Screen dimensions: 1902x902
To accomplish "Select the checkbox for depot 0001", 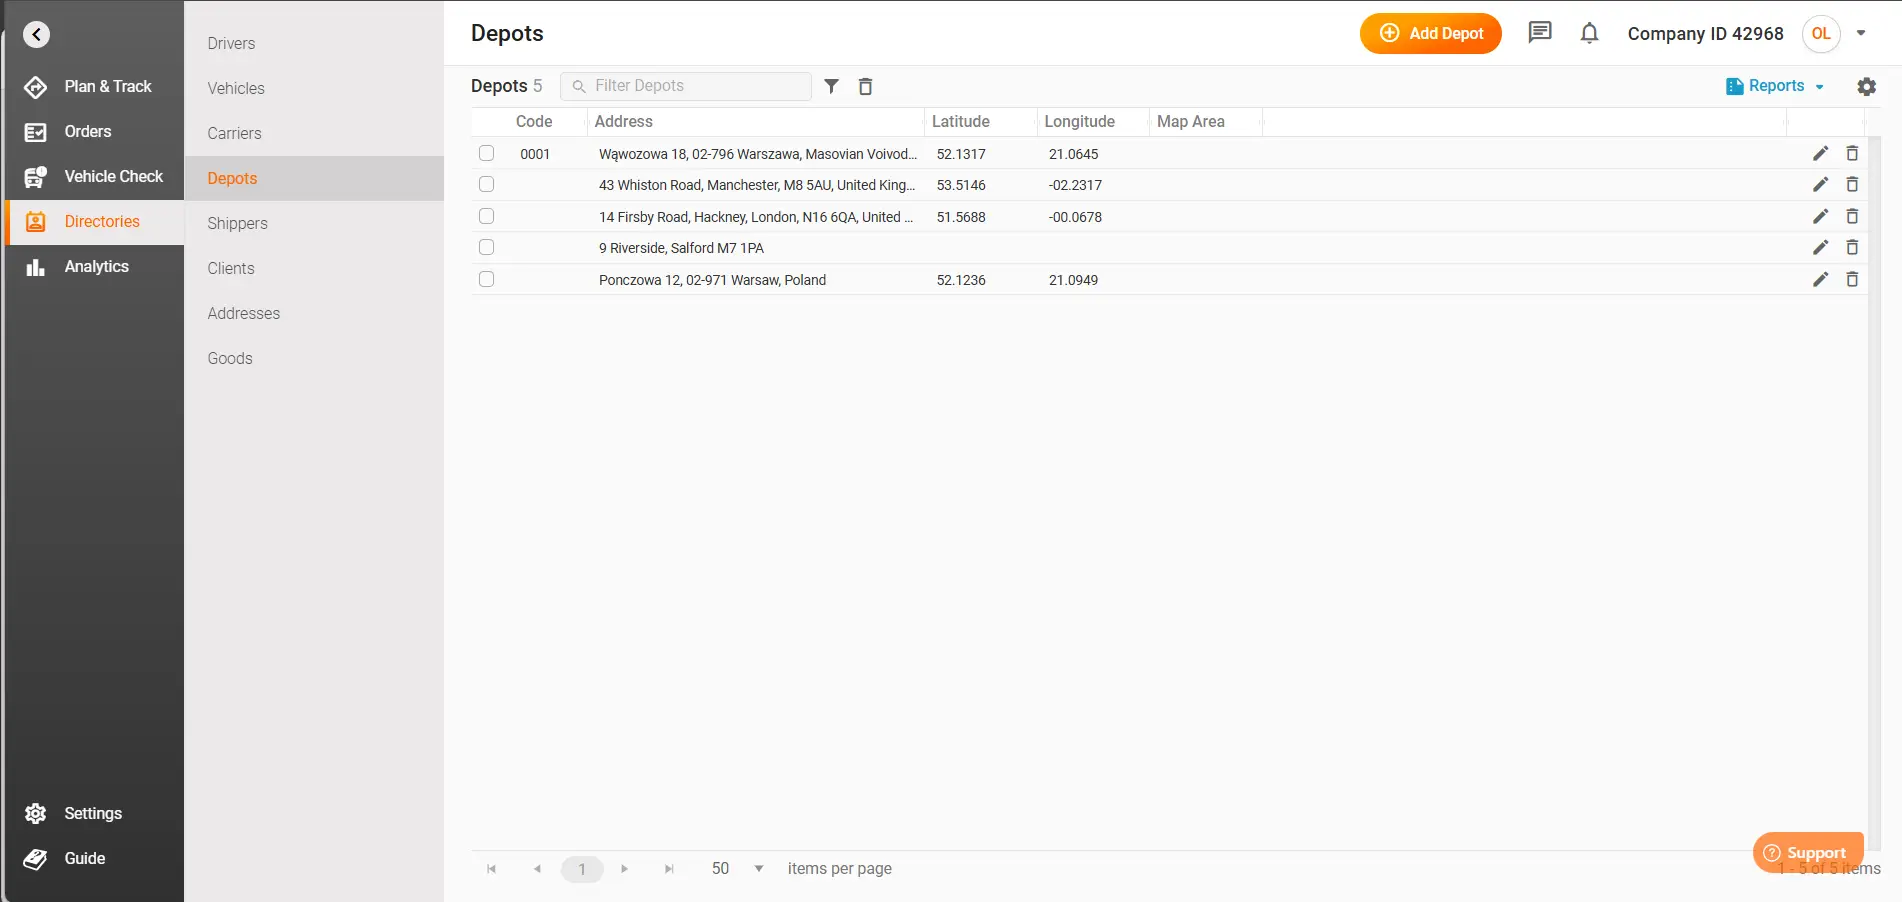I will click(486, 154).
